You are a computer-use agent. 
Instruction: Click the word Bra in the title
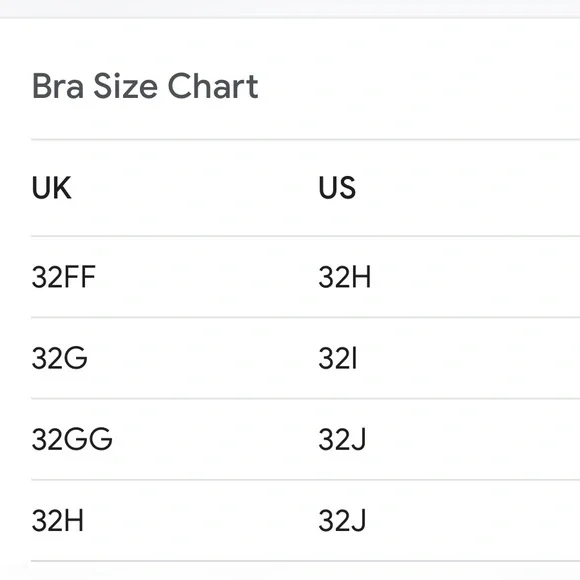(58, 86)
